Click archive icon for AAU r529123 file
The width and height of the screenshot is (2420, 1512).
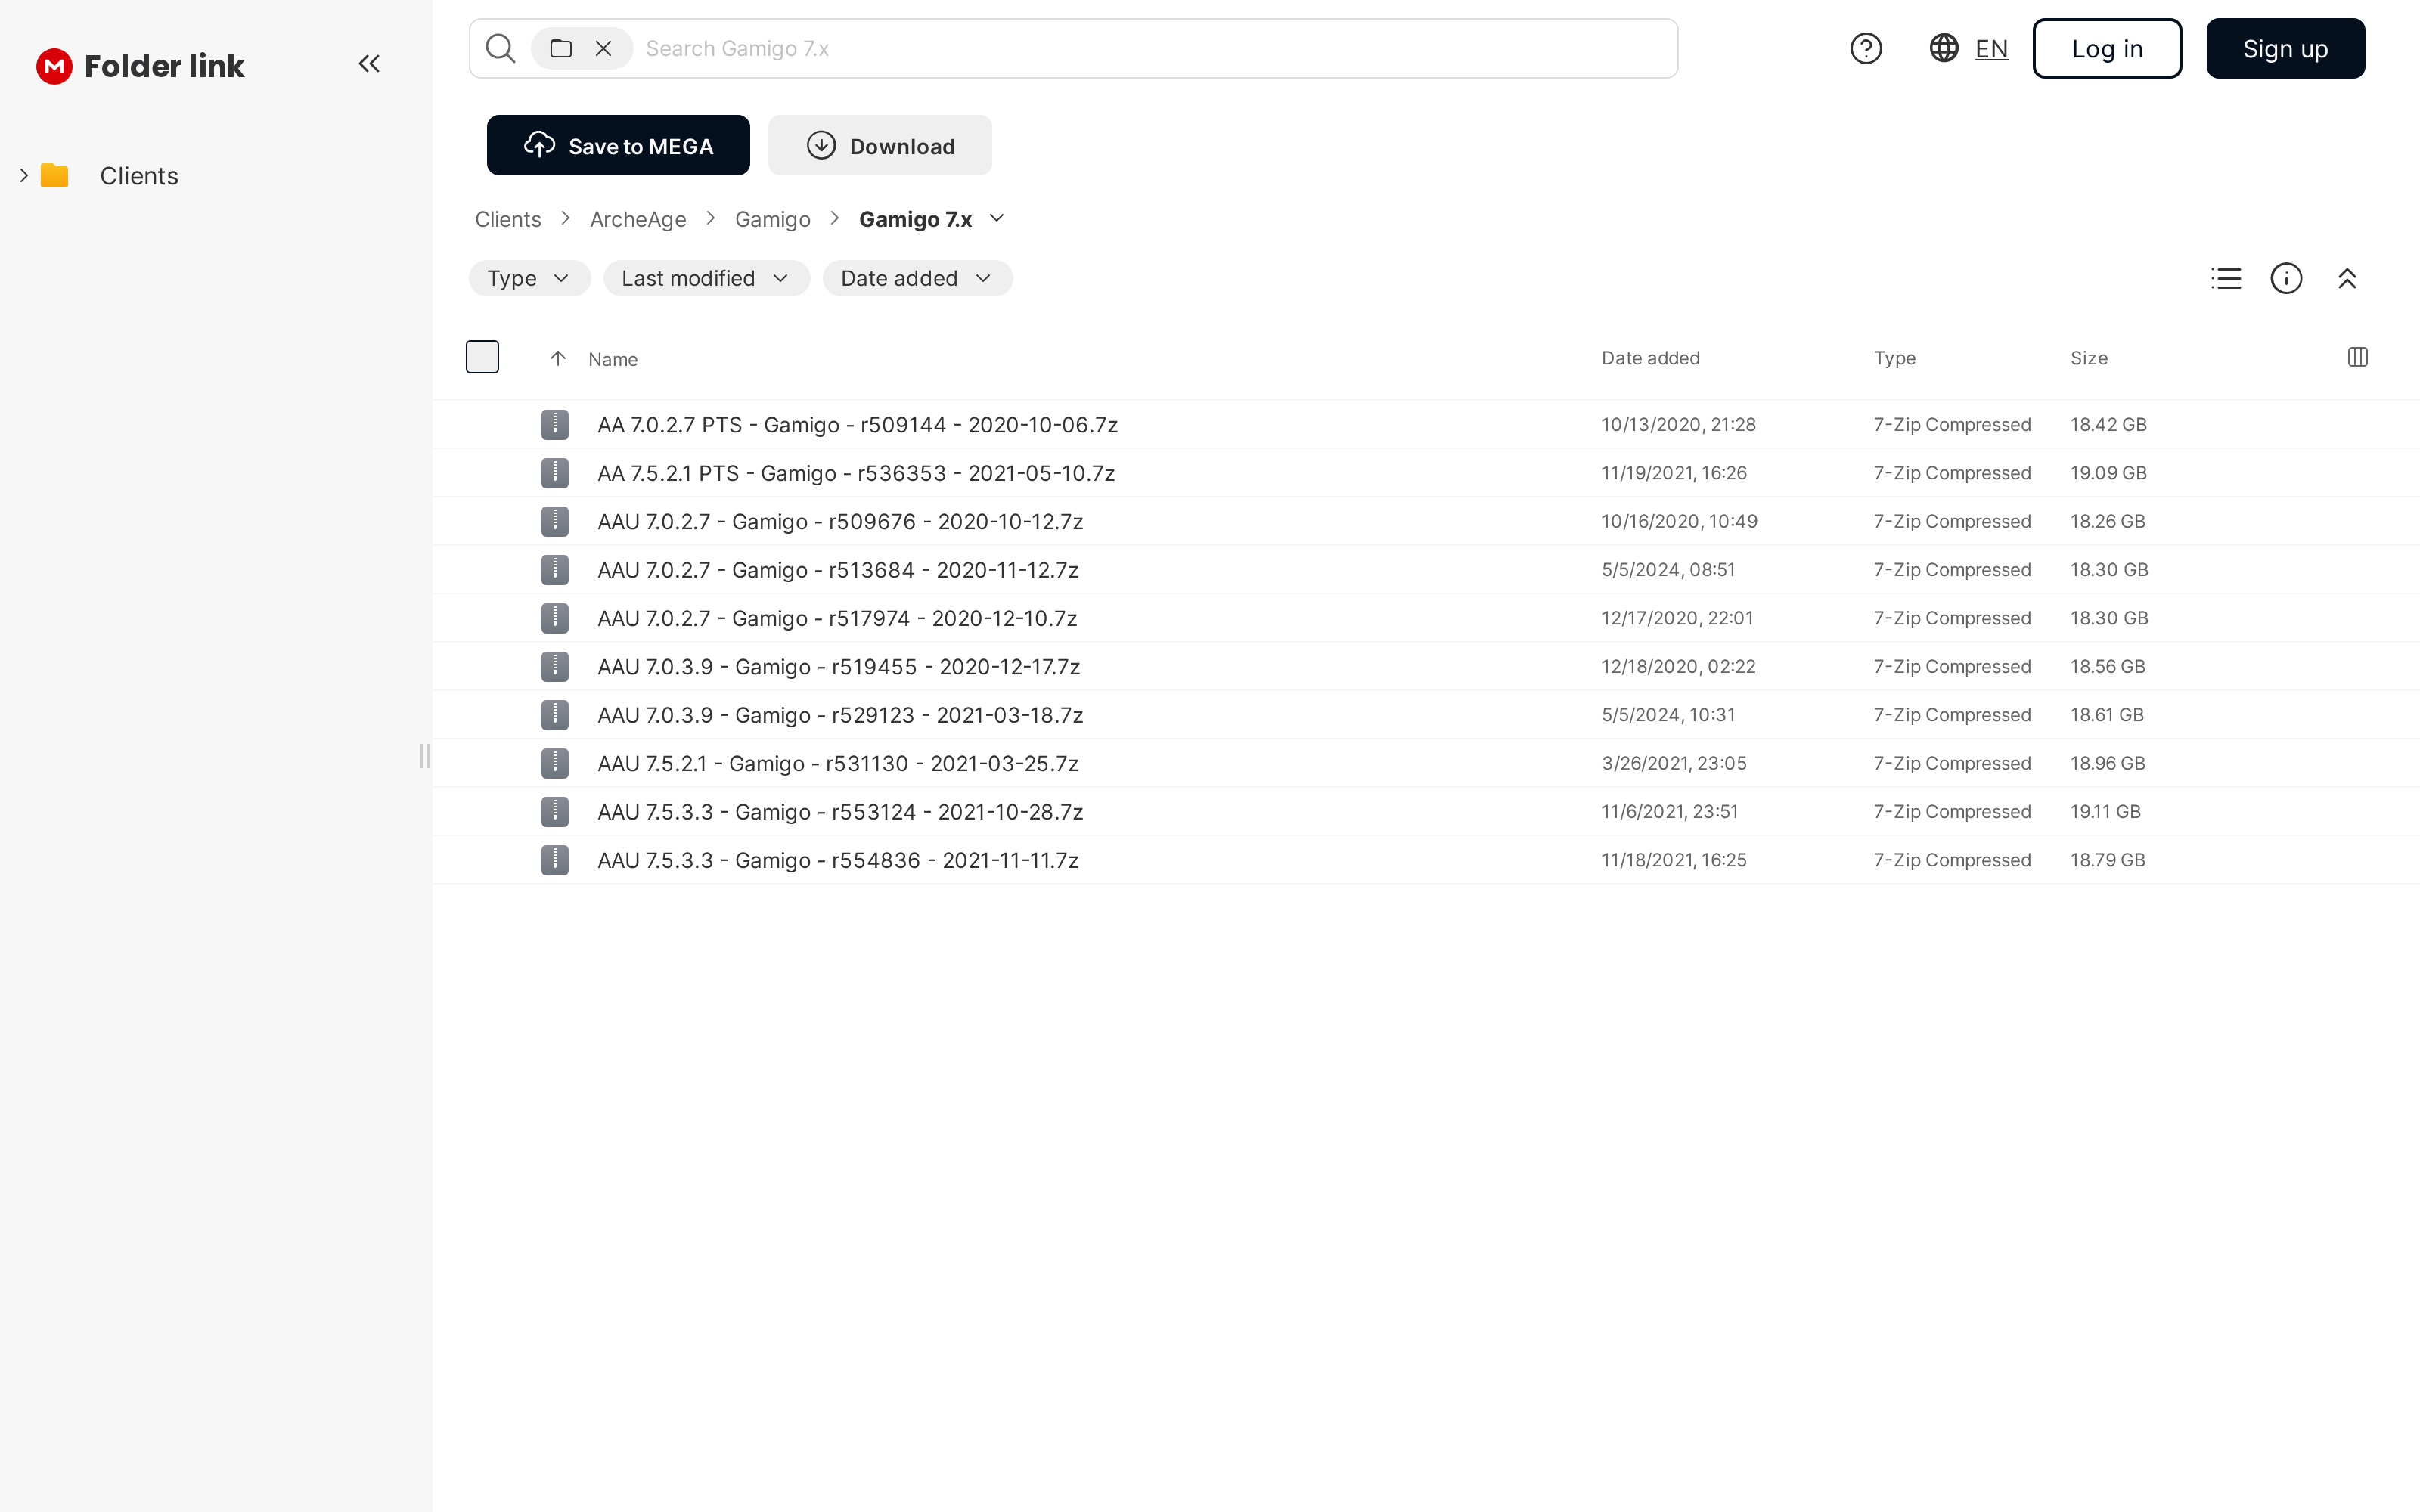(x=555, y=715)
